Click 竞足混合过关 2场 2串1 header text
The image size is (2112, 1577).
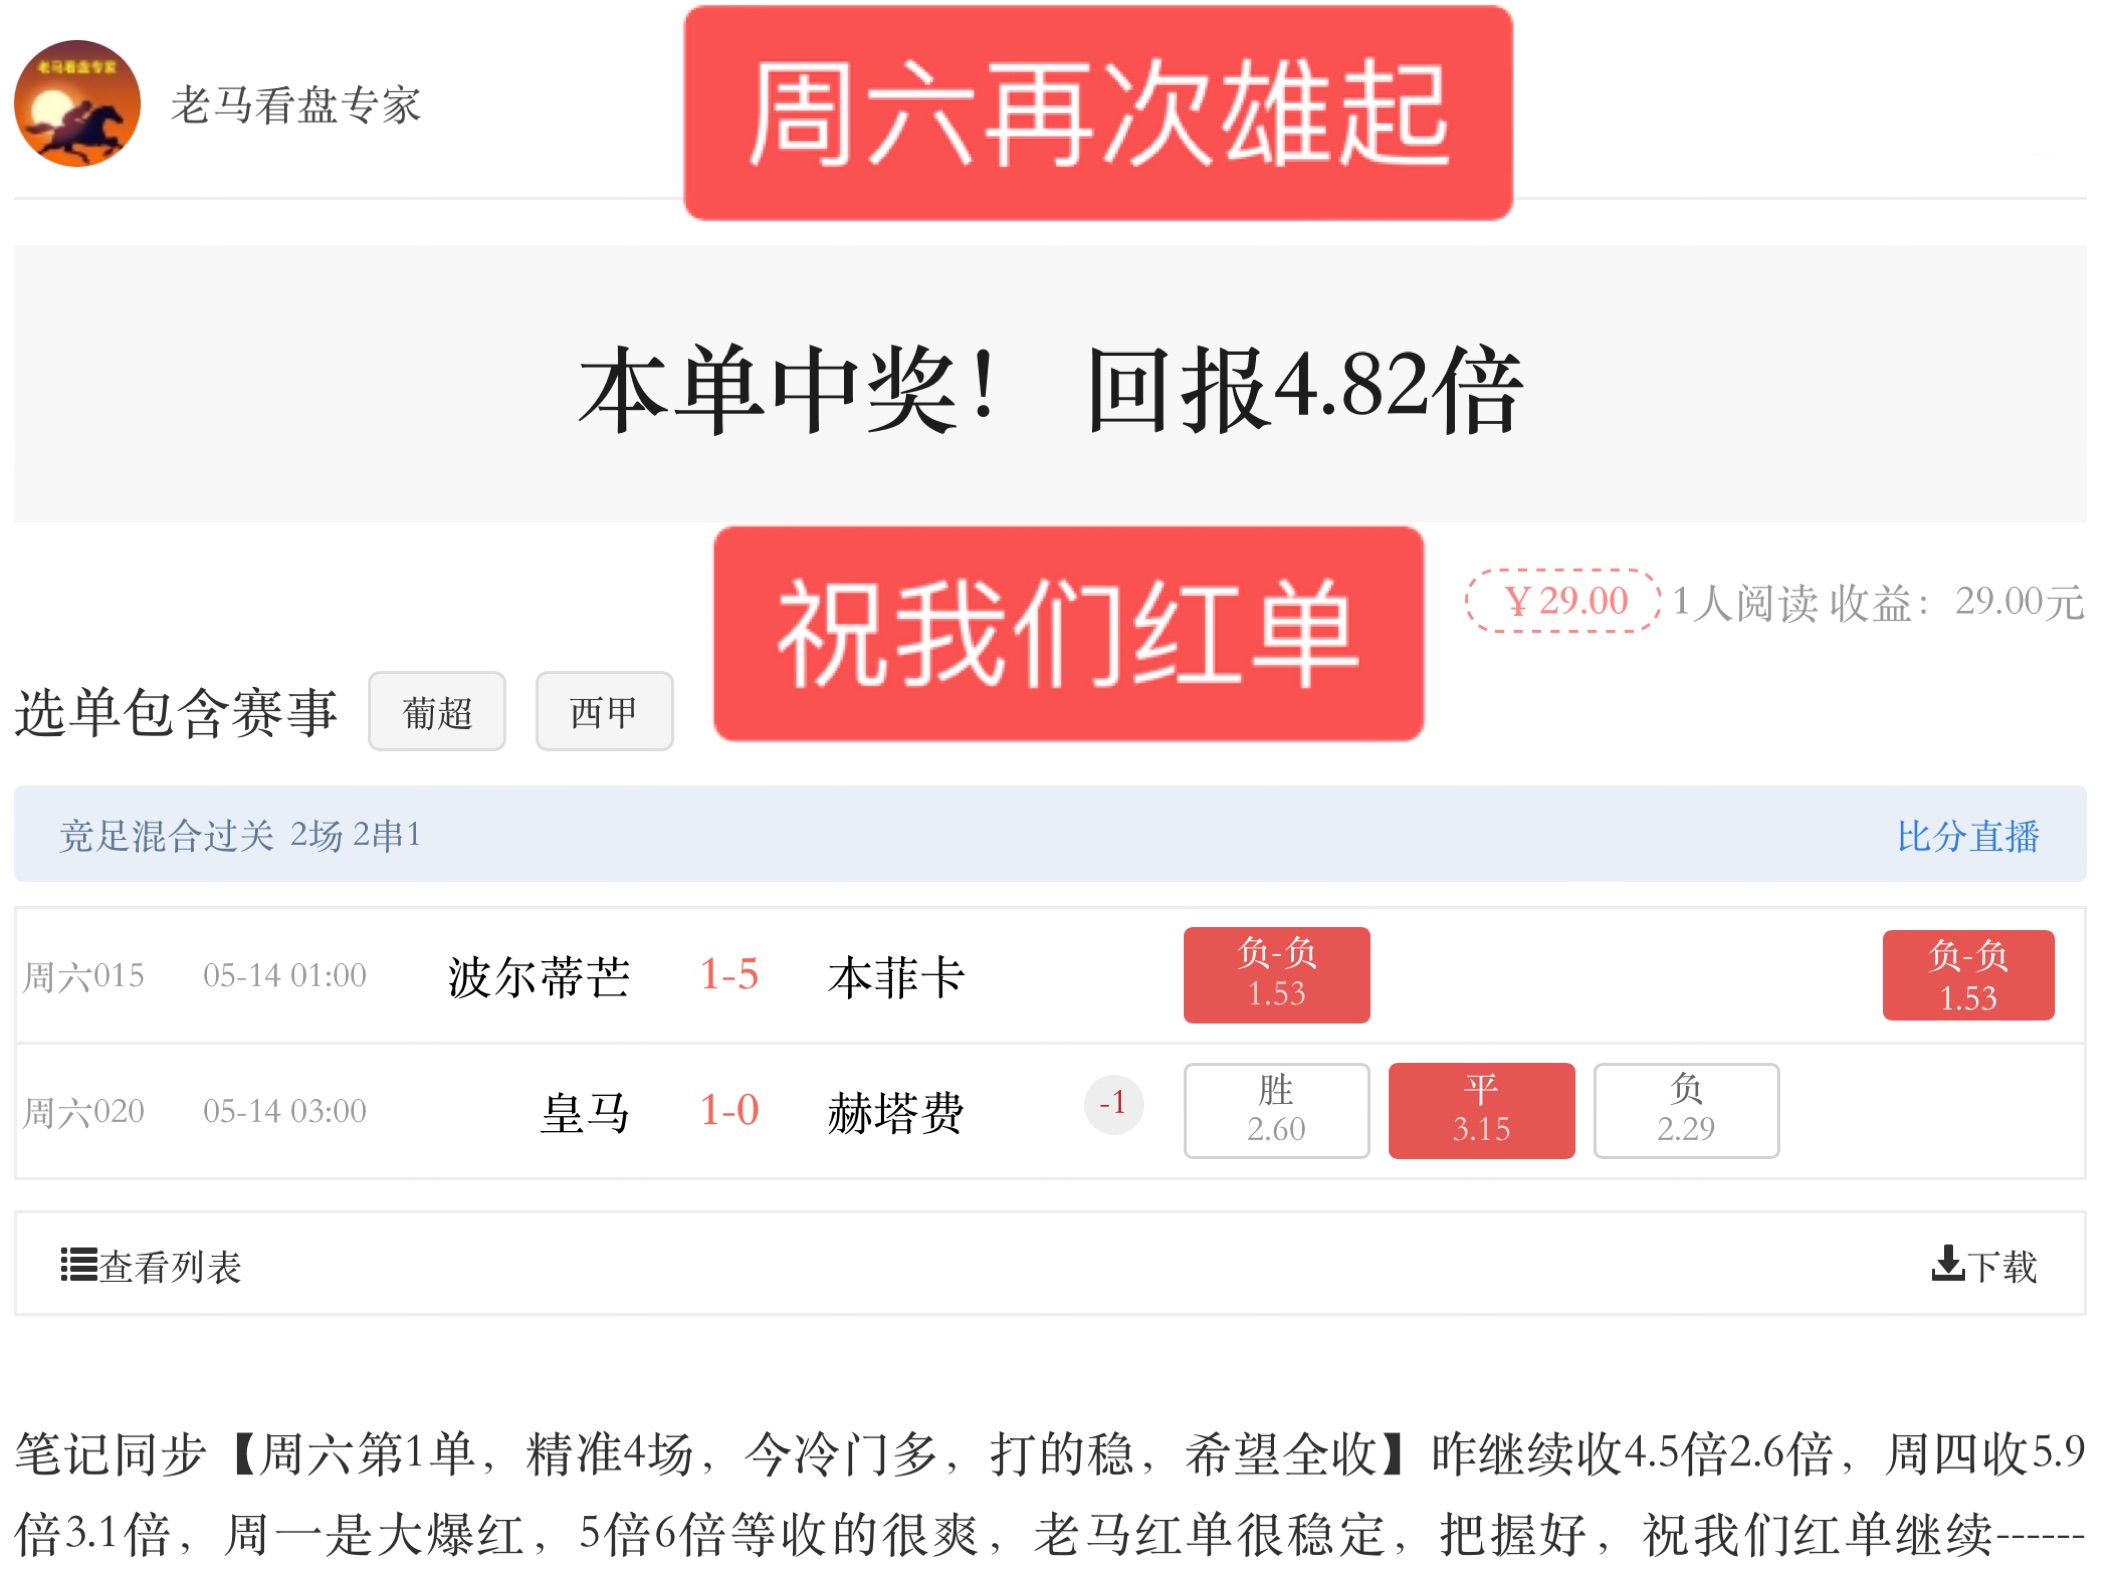coord(240,835)
